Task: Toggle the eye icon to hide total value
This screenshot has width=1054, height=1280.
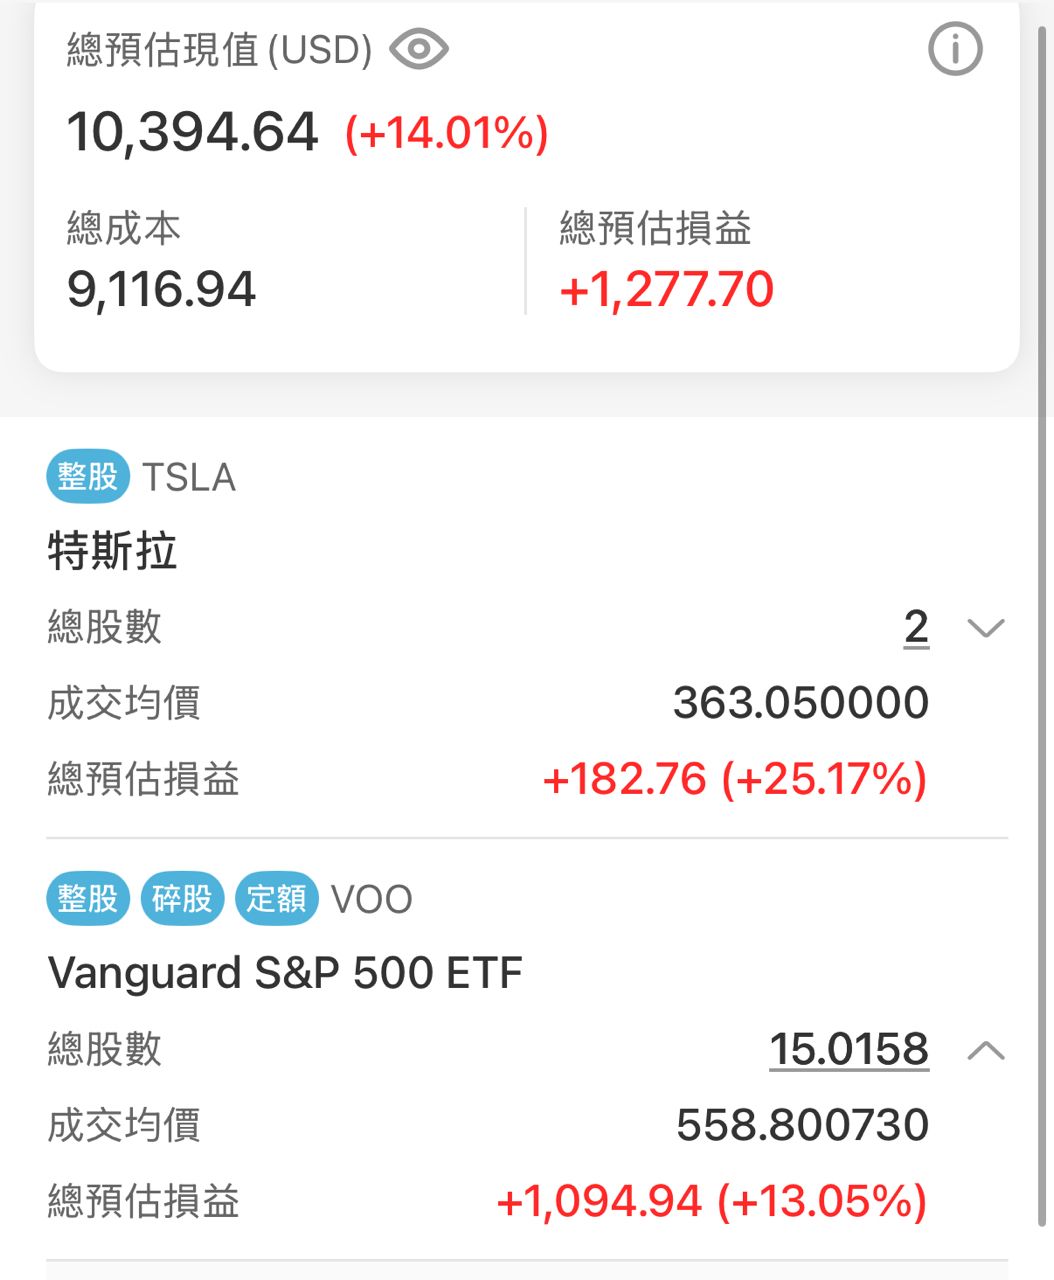Action: (419, 49)
